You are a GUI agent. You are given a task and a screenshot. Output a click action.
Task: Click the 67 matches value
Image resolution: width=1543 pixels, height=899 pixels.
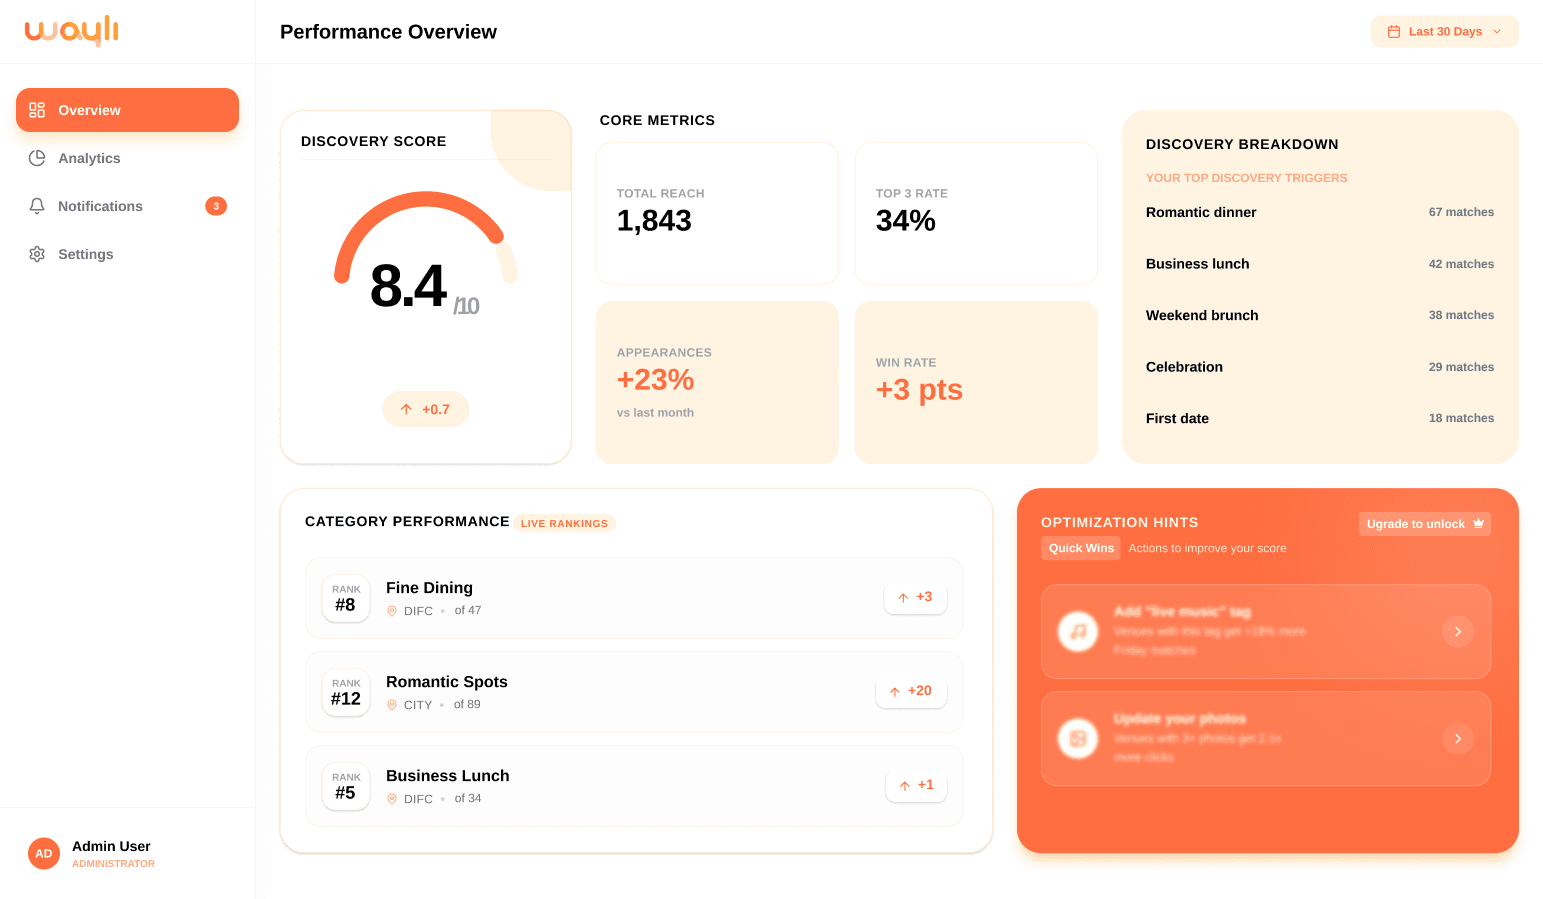point(1461,212)
